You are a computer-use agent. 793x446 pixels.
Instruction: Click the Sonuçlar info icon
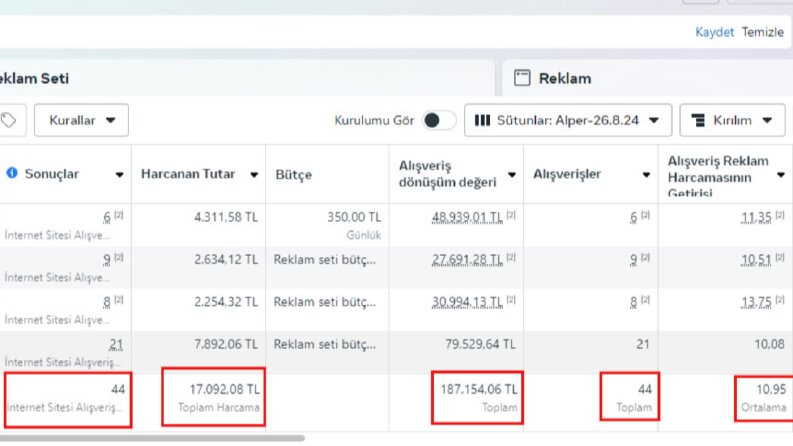[12, 173]
